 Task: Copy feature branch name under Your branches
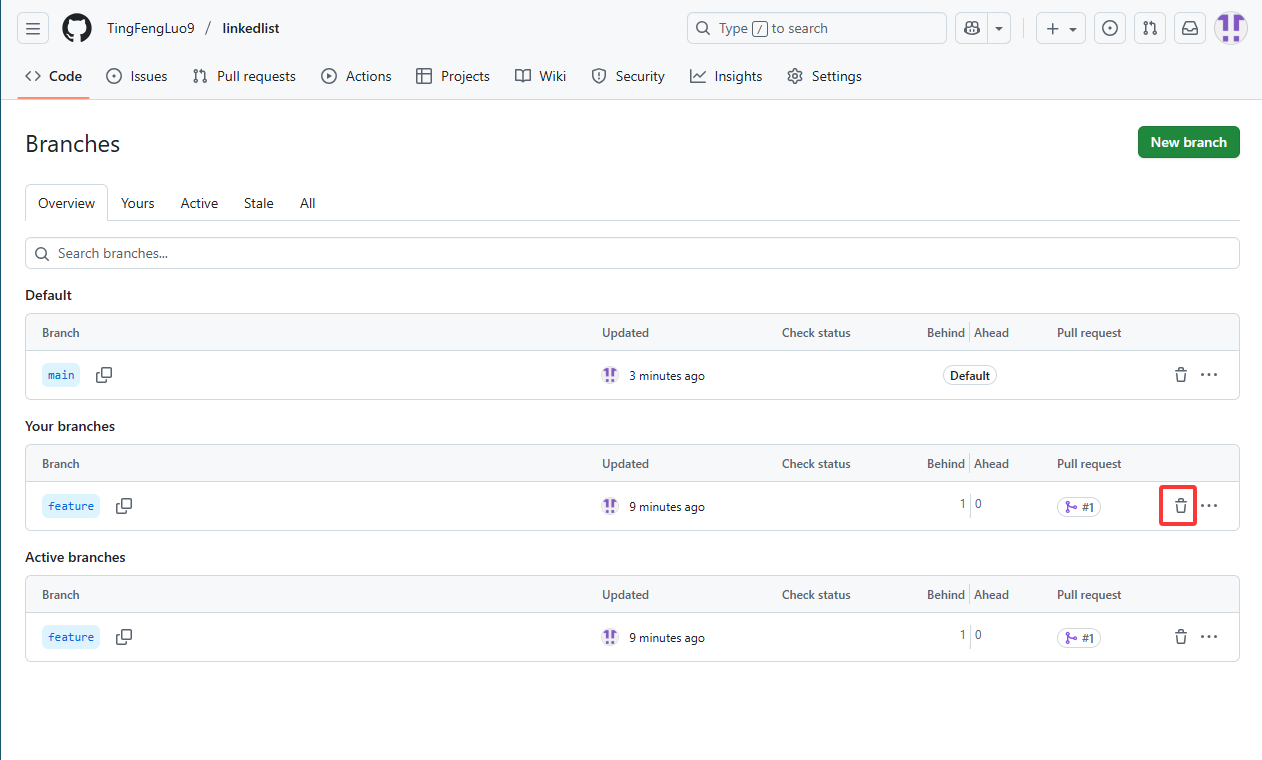124,506
